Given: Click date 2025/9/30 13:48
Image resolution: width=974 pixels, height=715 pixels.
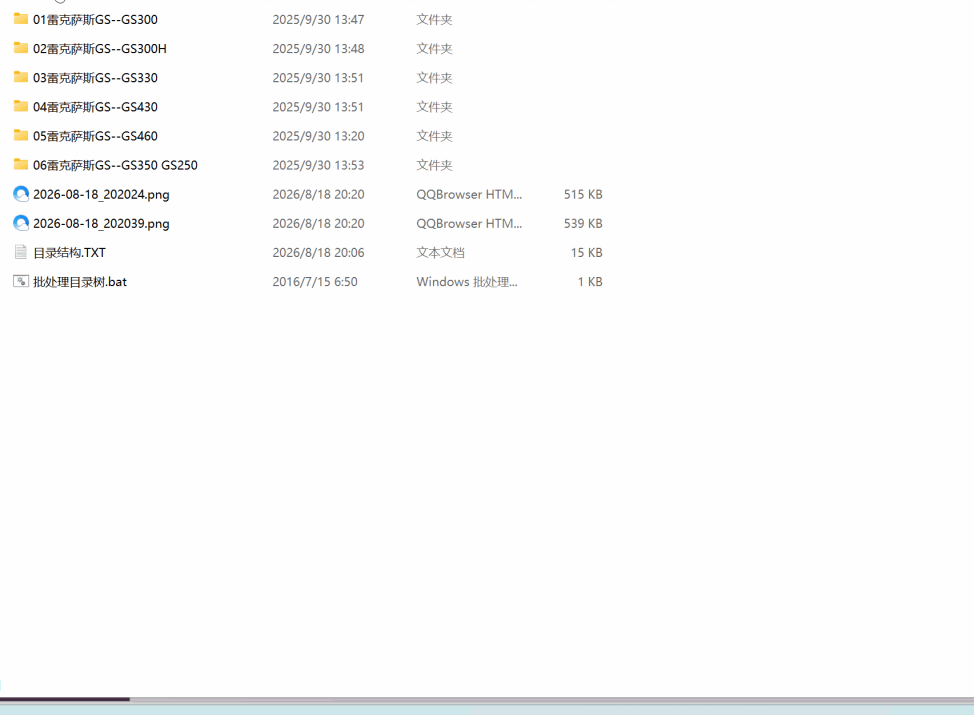Looking at the screenshot, I should (318, 48).
